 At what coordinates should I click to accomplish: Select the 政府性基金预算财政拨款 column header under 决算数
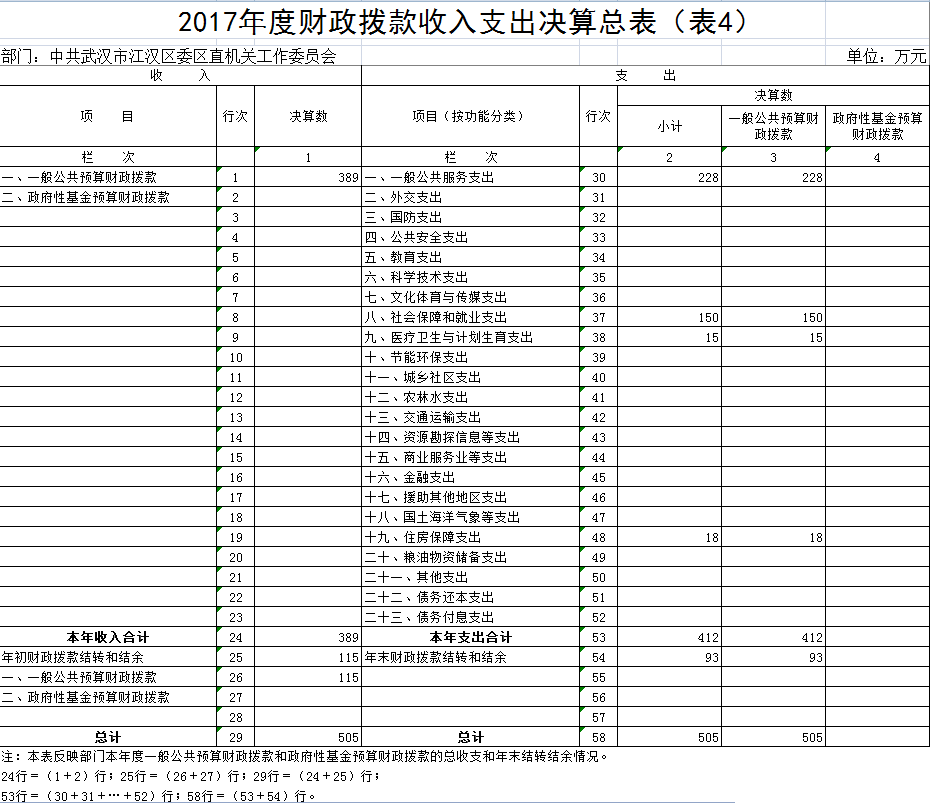click(x=877, y=126)
